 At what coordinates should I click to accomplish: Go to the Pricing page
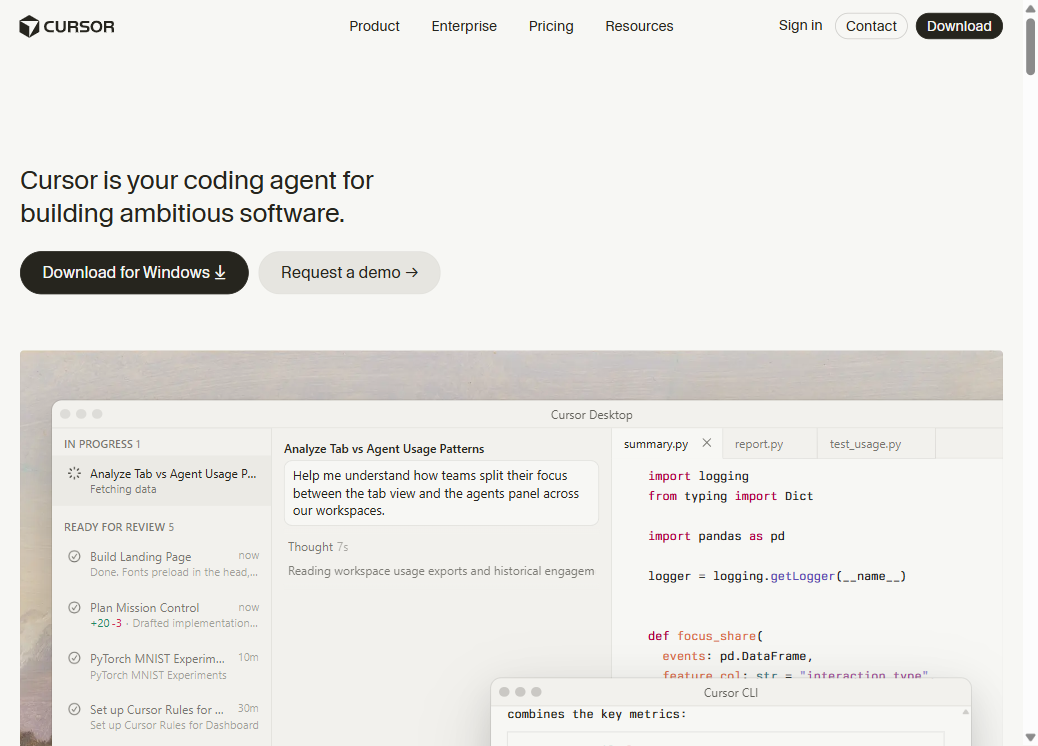click(x=551, y=26)
